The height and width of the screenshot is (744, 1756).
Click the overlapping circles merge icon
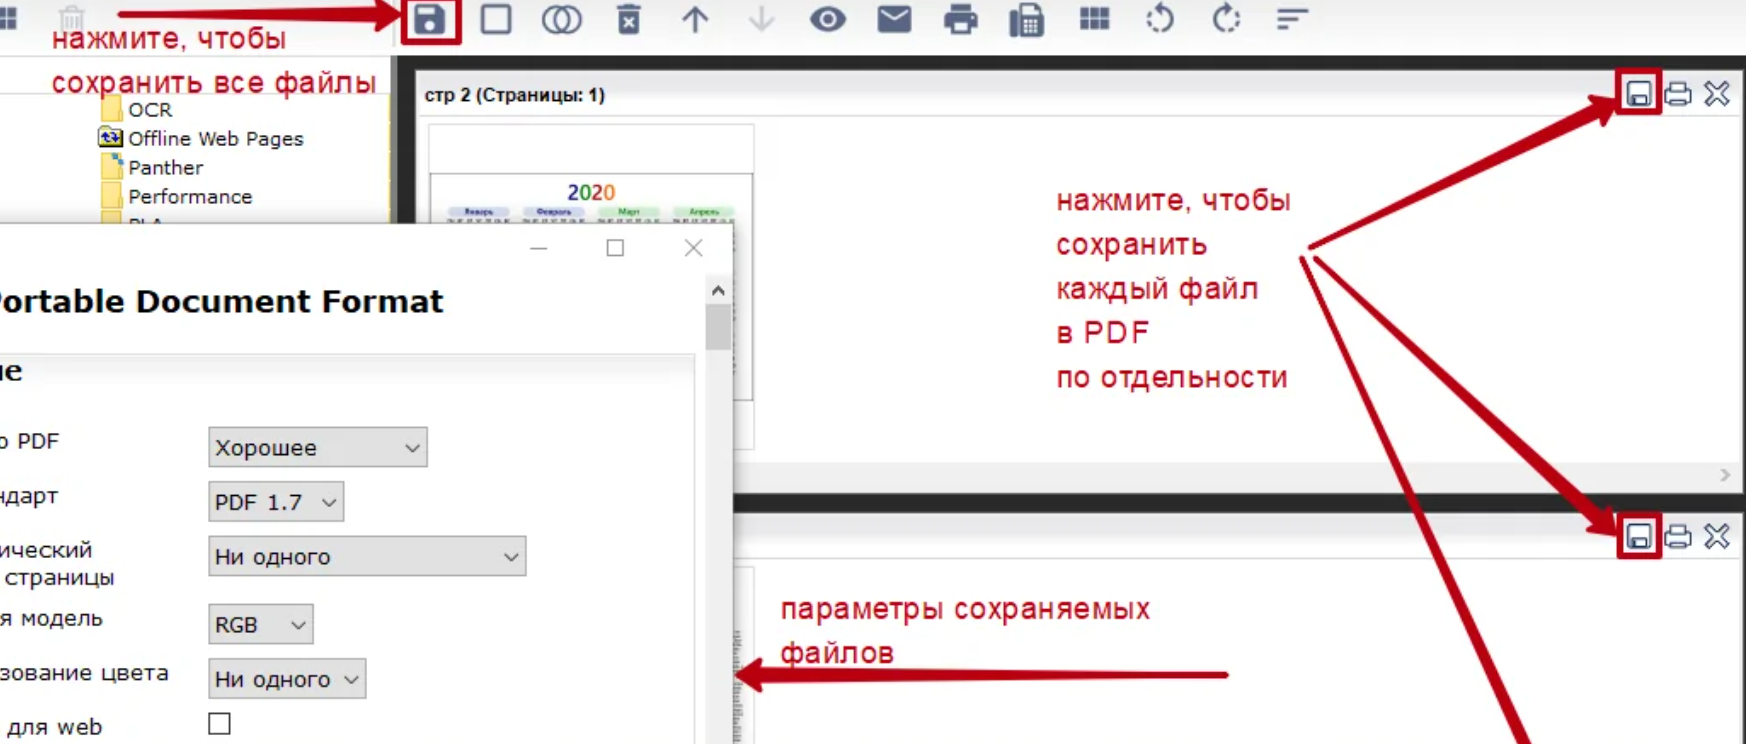tap(561, 20)
